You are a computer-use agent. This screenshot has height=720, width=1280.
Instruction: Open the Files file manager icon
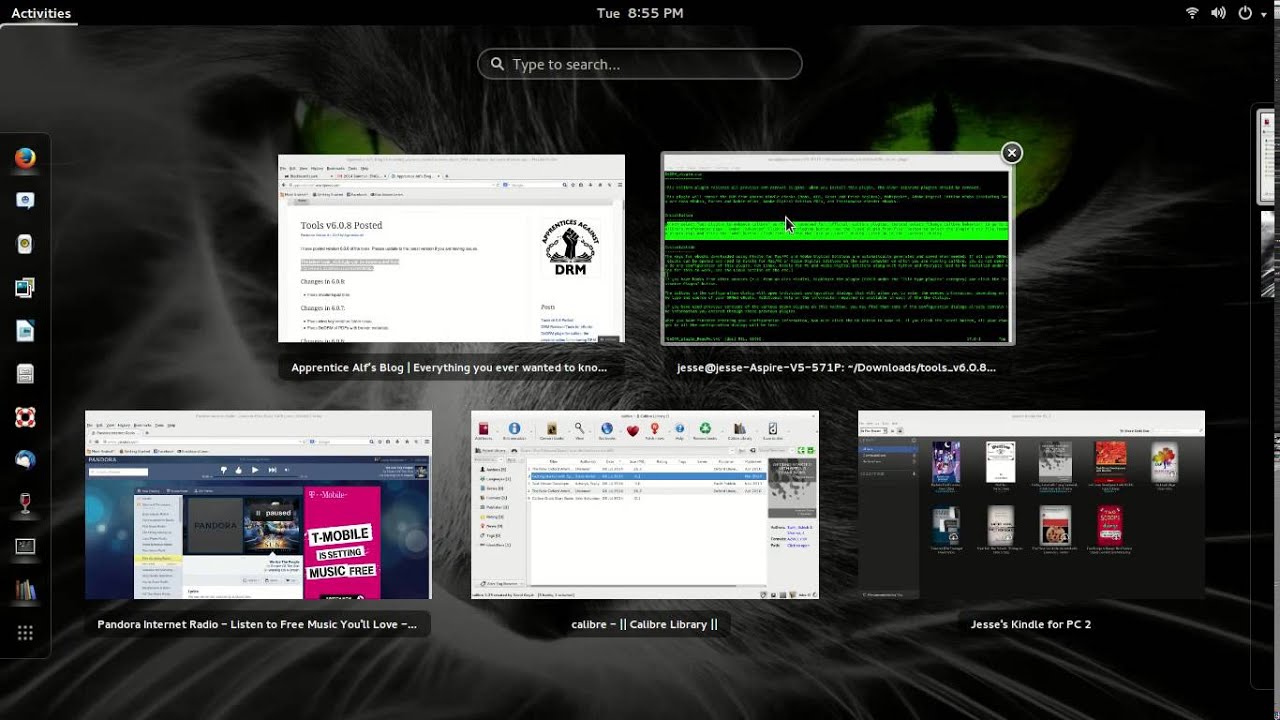tap(25, 374)
